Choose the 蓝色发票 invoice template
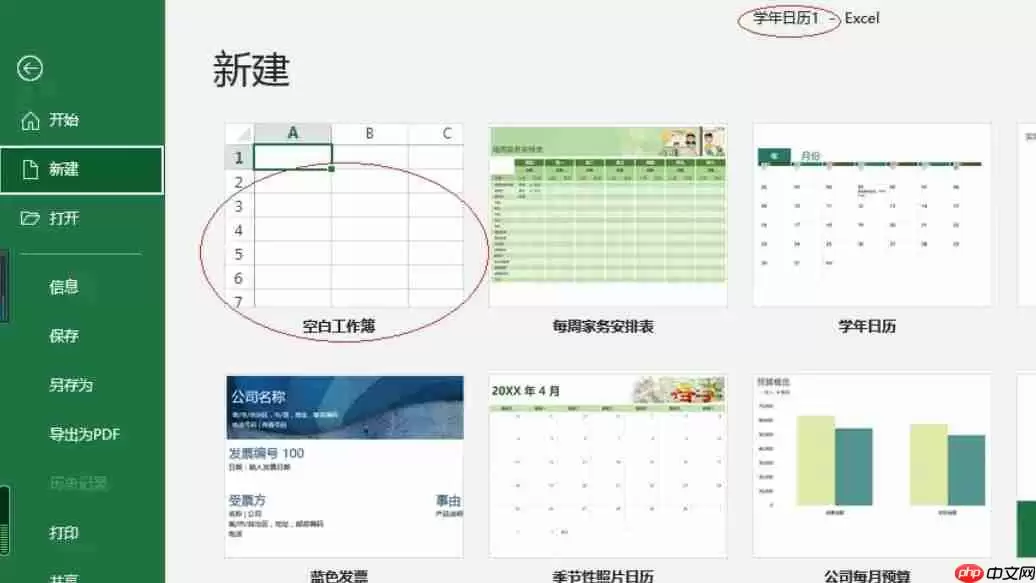This screenshot has width=1036, height=583. pos(345,465)
